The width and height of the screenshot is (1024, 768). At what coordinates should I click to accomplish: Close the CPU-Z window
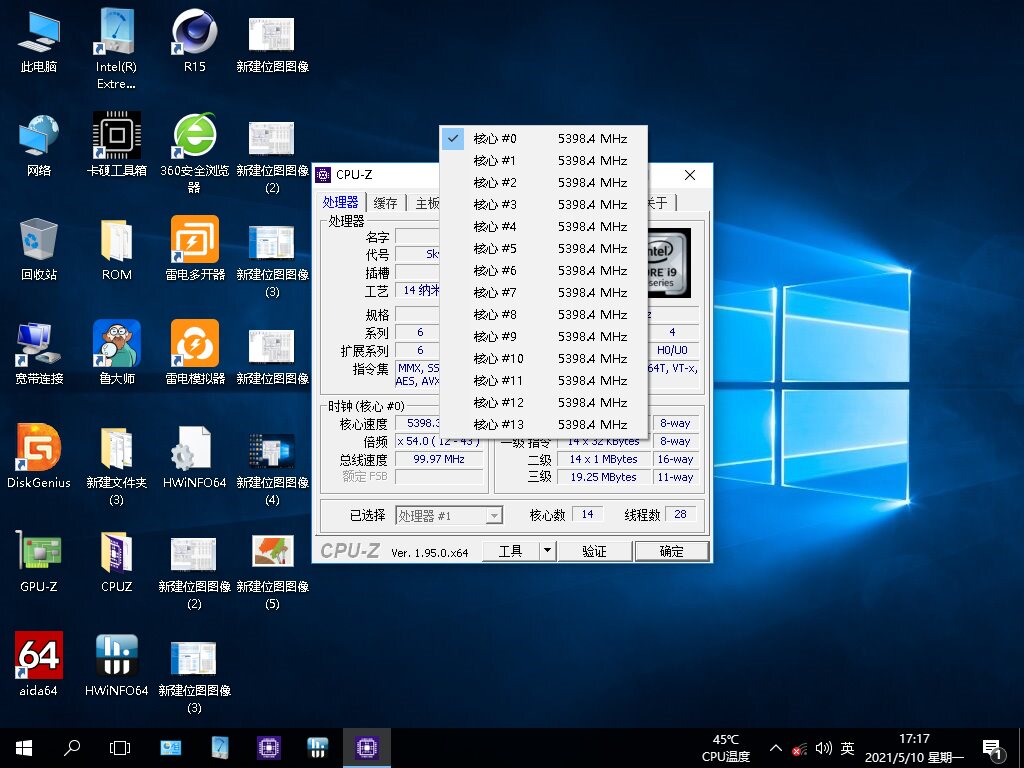690,175
